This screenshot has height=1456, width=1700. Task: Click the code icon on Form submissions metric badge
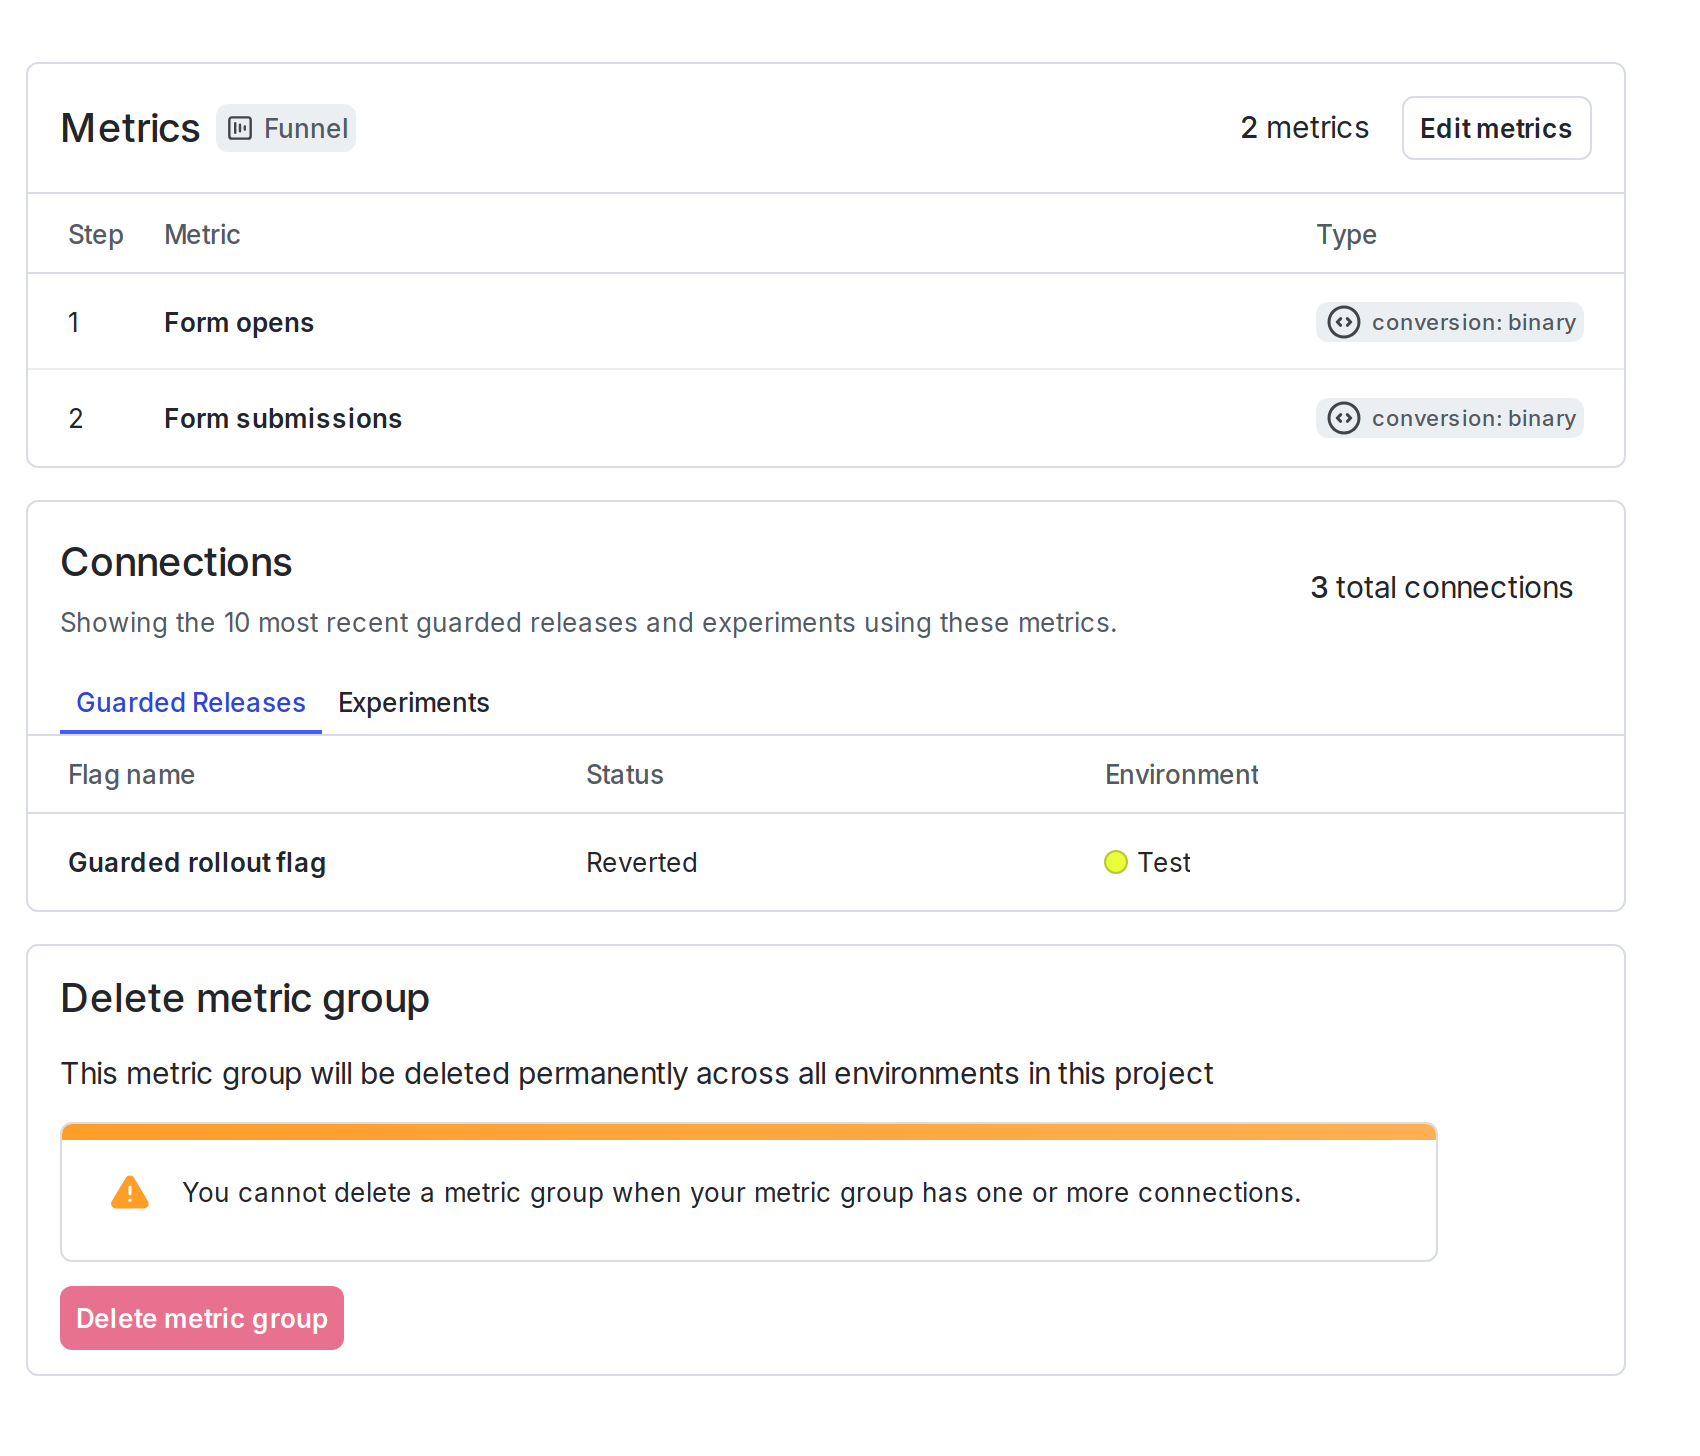(x=1344, y=418)
